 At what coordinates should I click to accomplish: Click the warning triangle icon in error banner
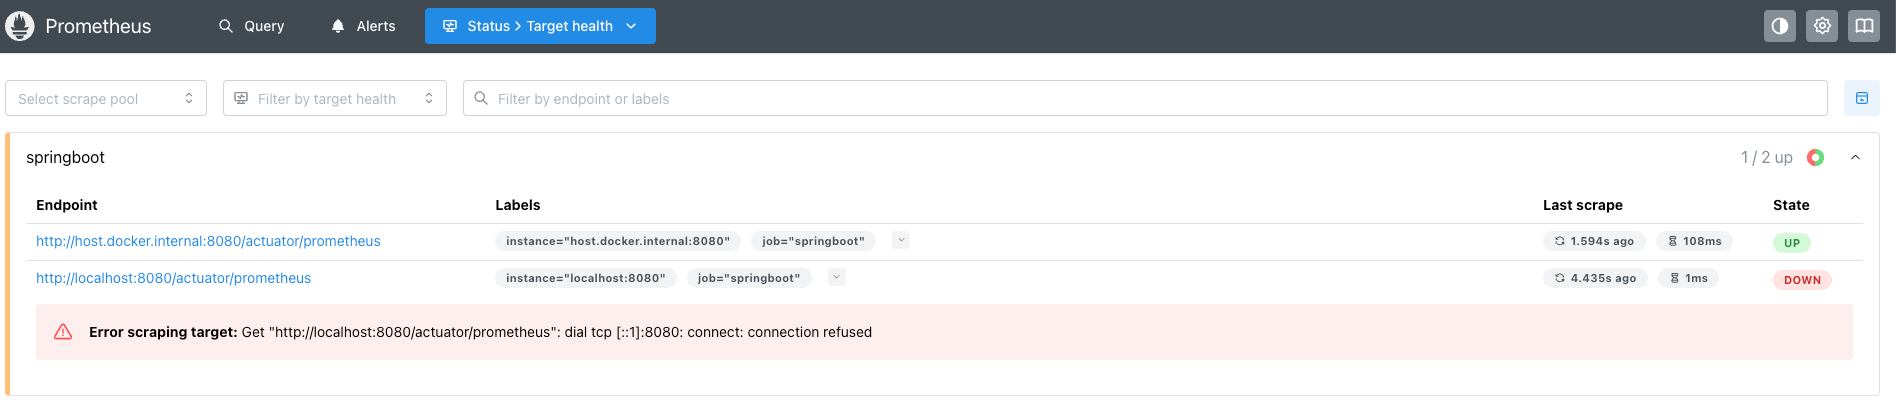63,332
